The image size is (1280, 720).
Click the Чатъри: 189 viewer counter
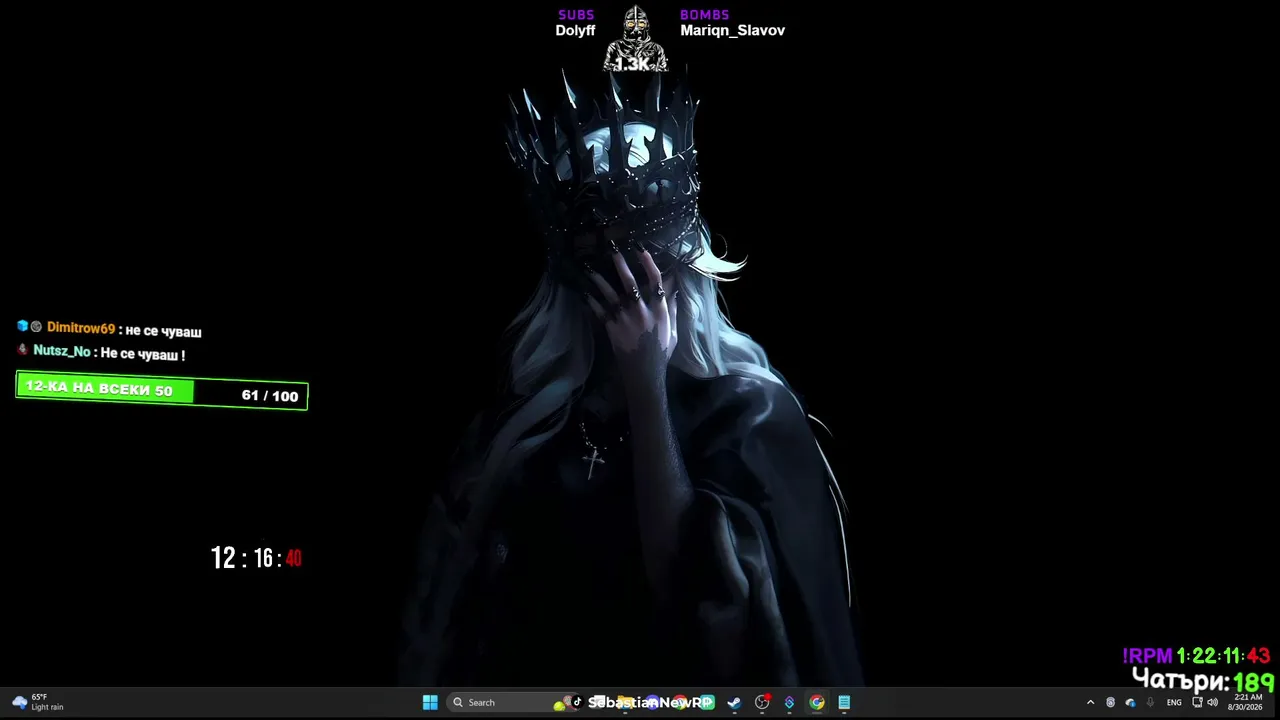click(1203, 682)
